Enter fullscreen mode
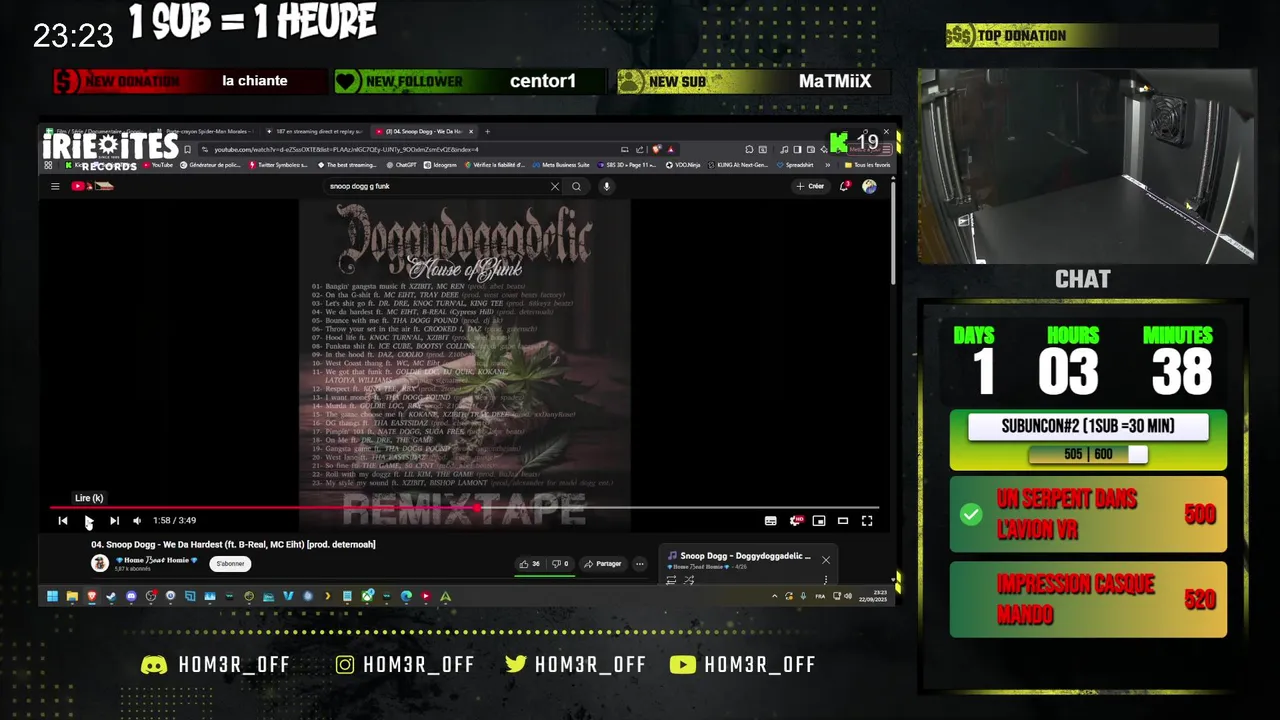 point(867,520)
